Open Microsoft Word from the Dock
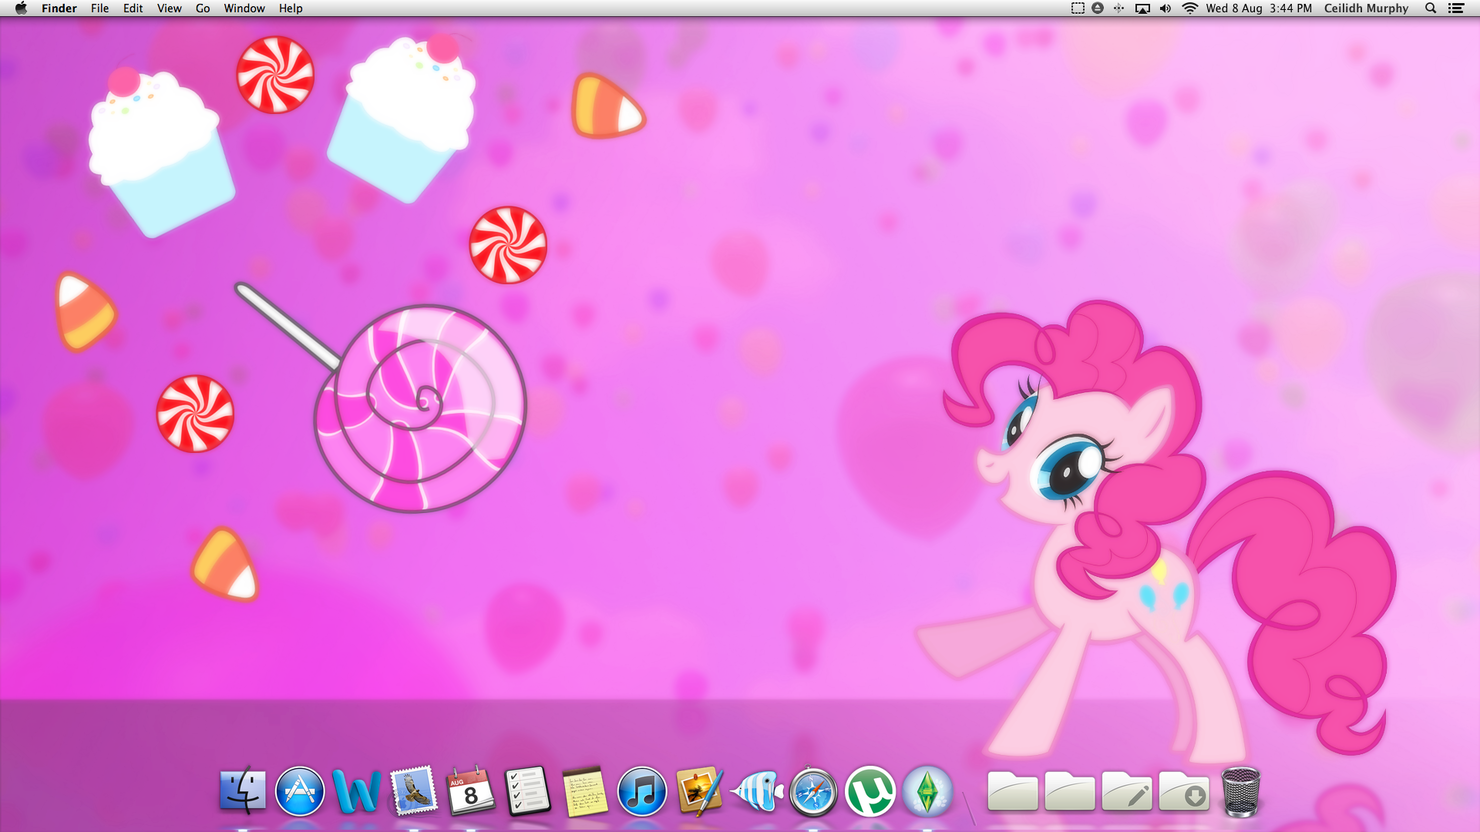This screenshot has height=832, width=1480. click(x=356, y=791)
